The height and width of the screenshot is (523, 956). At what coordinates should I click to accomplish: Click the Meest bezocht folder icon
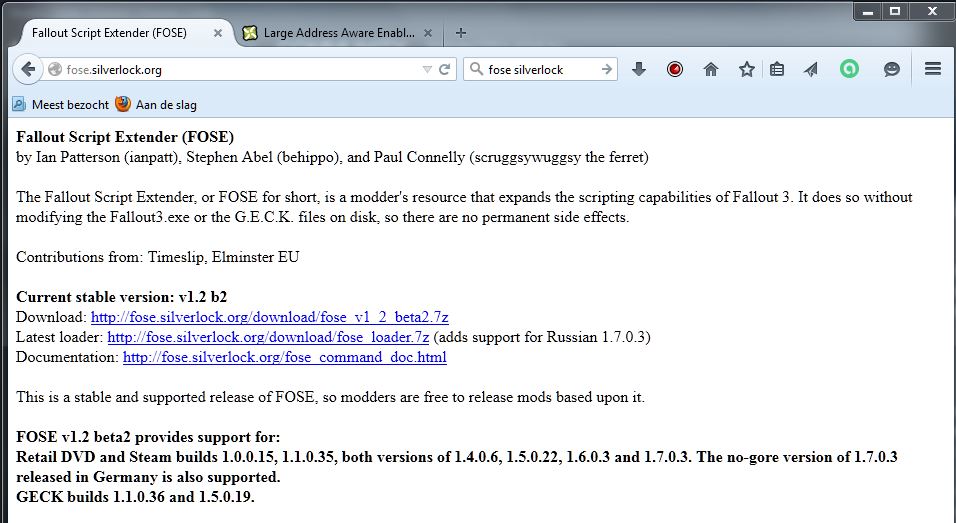[20, 104]
